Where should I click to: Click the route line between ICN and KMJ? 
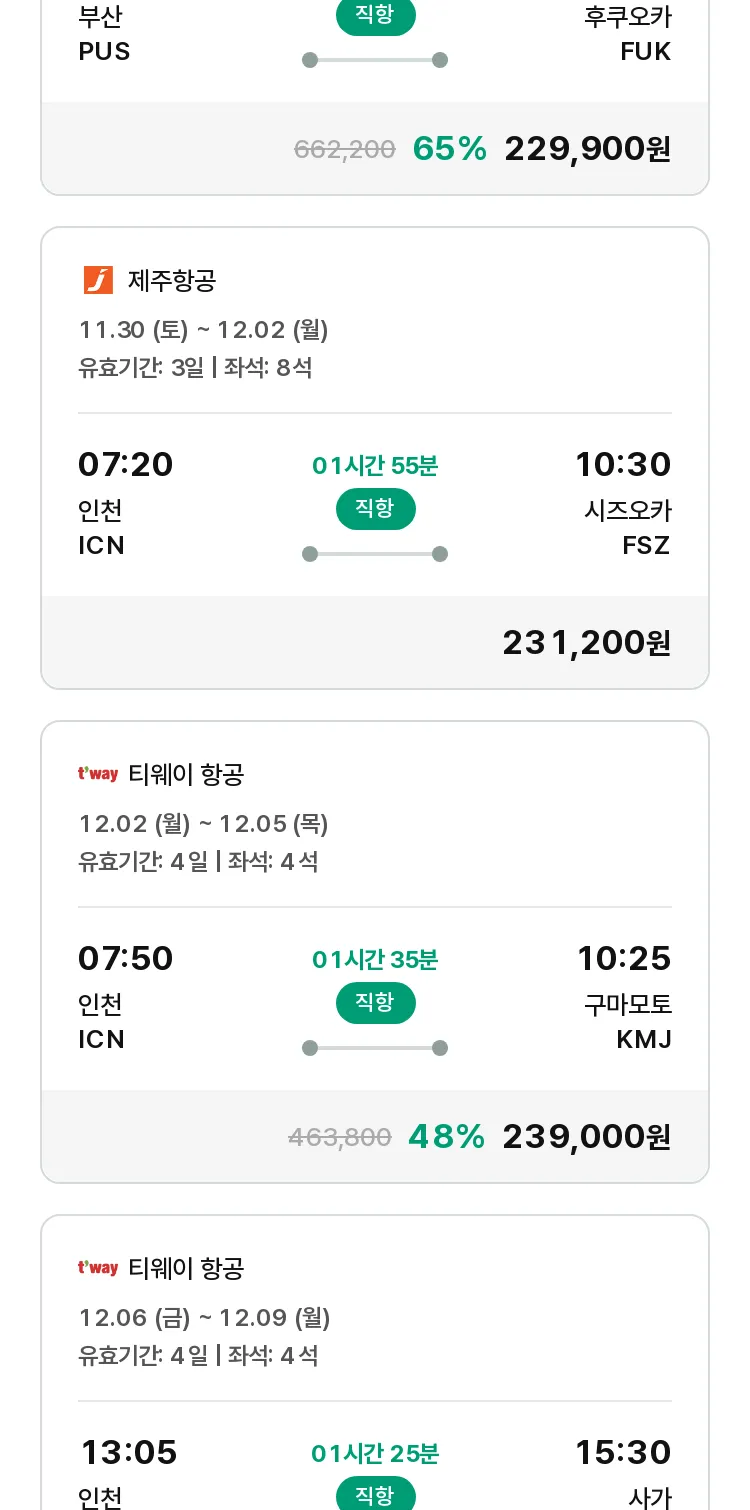click(375, 1048)
